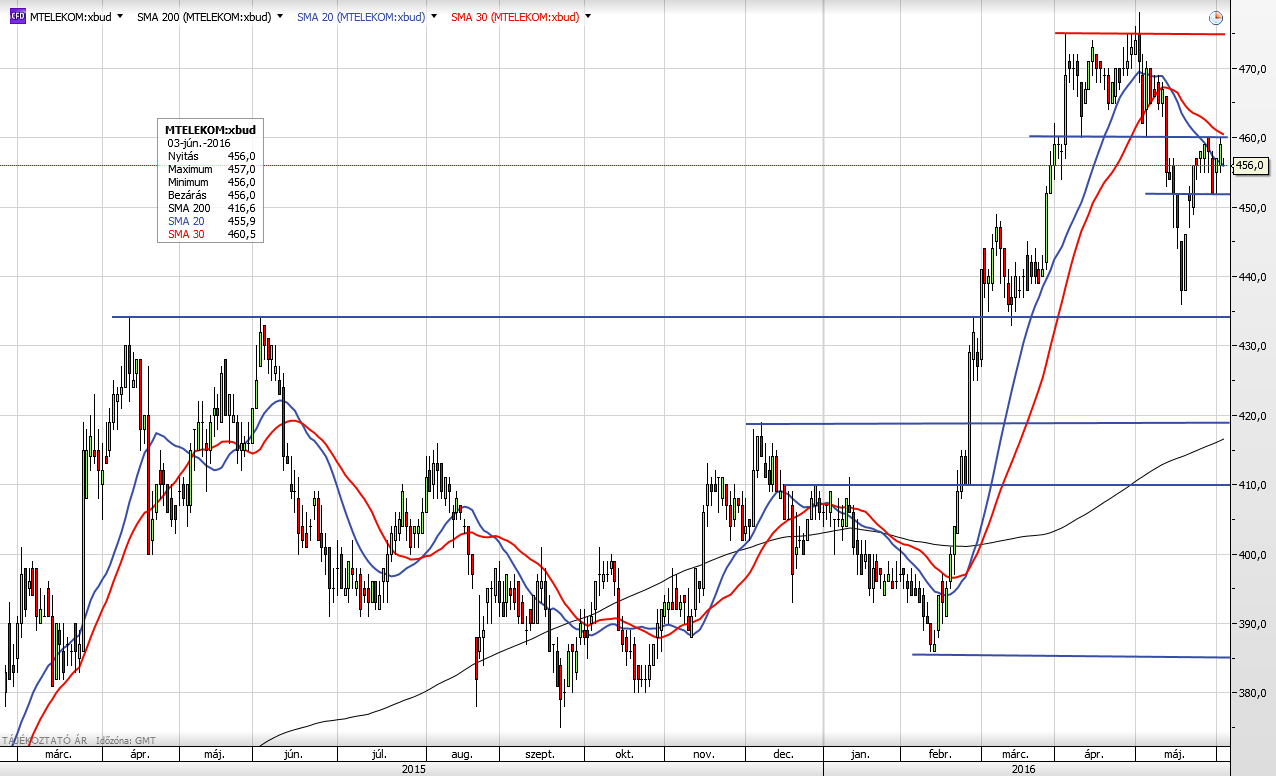Click the 2015 year label on the time axis
Viewport: 1276px width, 776px height.
pos(413,769)
